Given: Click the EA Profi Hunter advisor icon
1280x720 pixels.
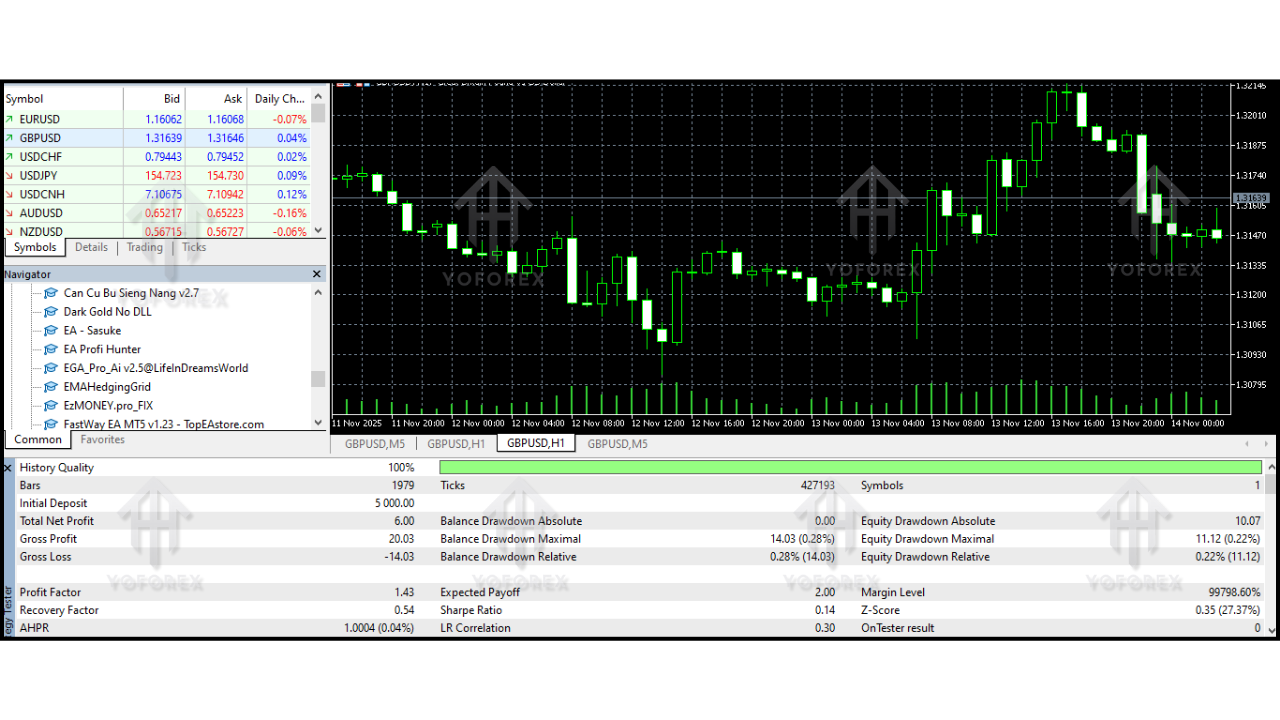Looking at the screenshot, I should click(51, 350).
